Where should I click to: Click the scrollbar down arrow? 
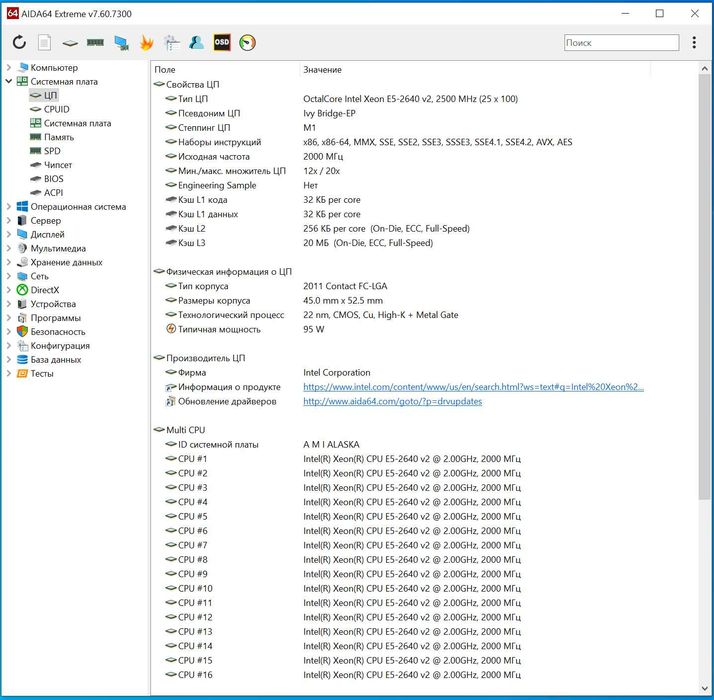(704, 689)
